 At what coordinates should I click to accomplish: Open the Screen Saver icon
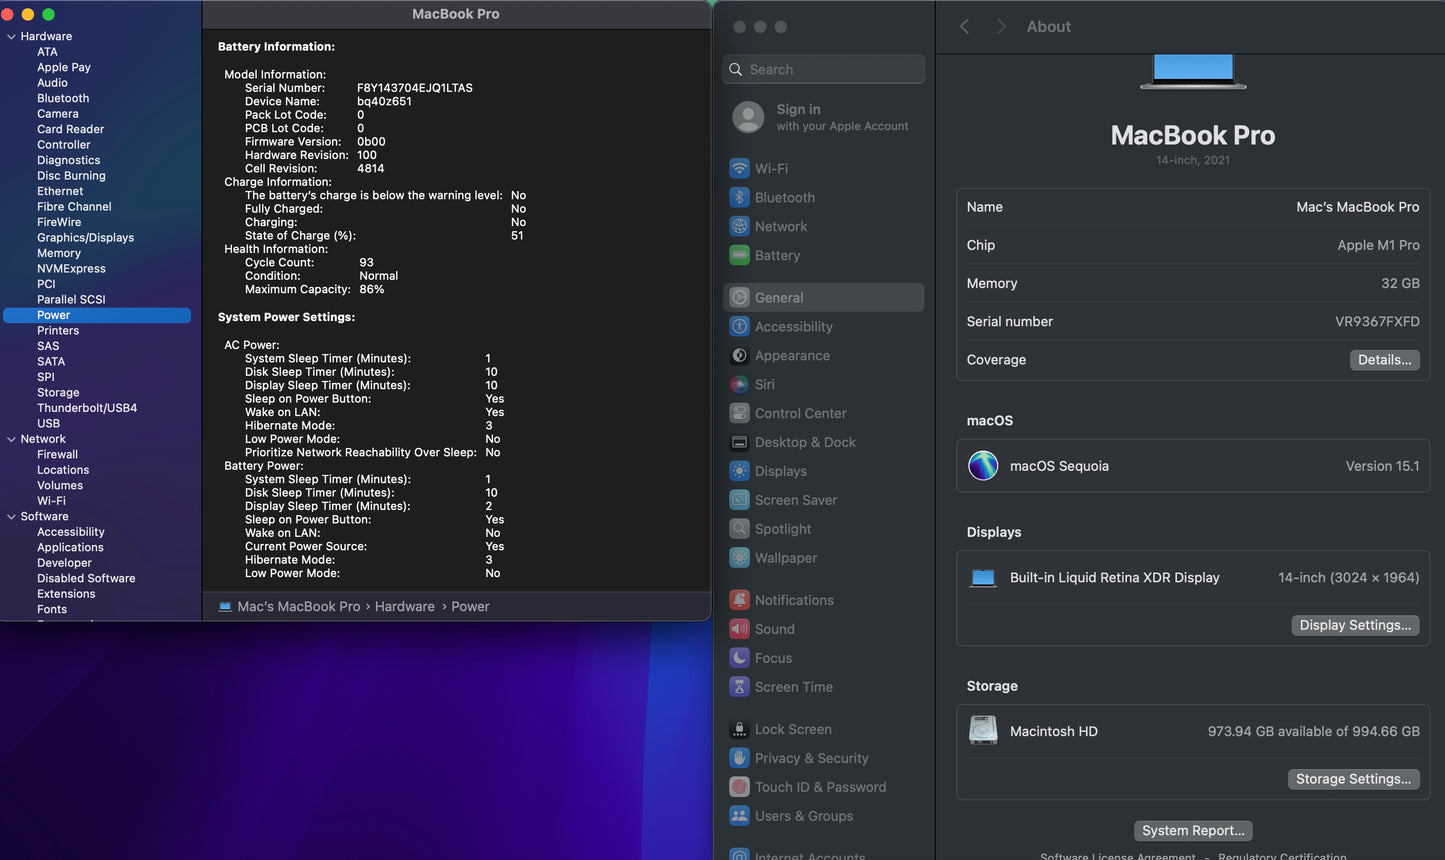(x=739, y=500)
